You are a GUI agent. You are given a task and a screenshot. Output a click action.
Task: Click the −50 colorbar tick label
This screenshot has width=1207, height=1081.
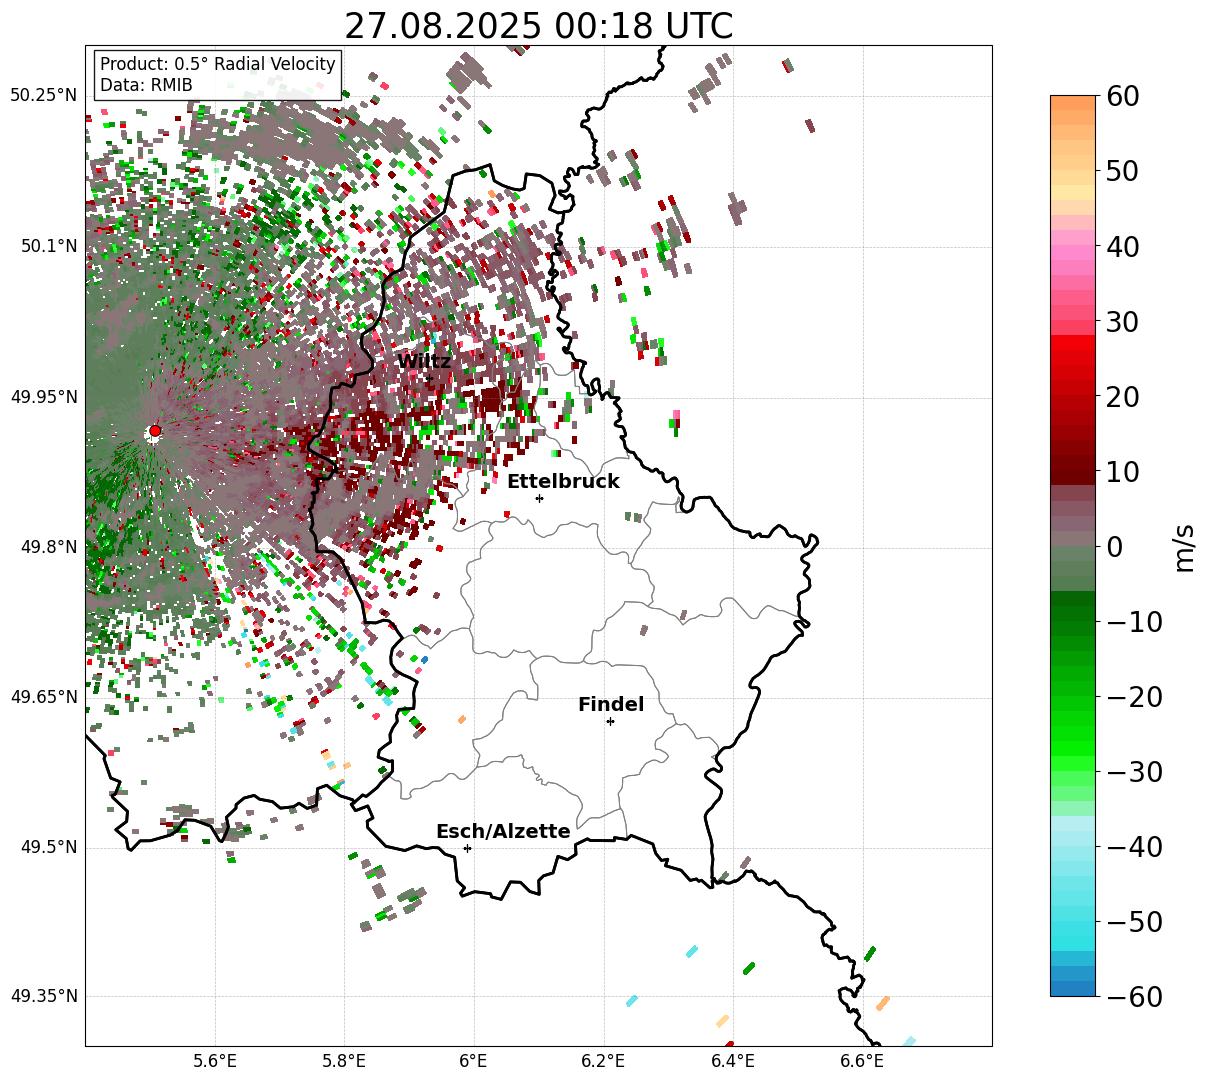pyautogui.click(x=1133, y=922)
